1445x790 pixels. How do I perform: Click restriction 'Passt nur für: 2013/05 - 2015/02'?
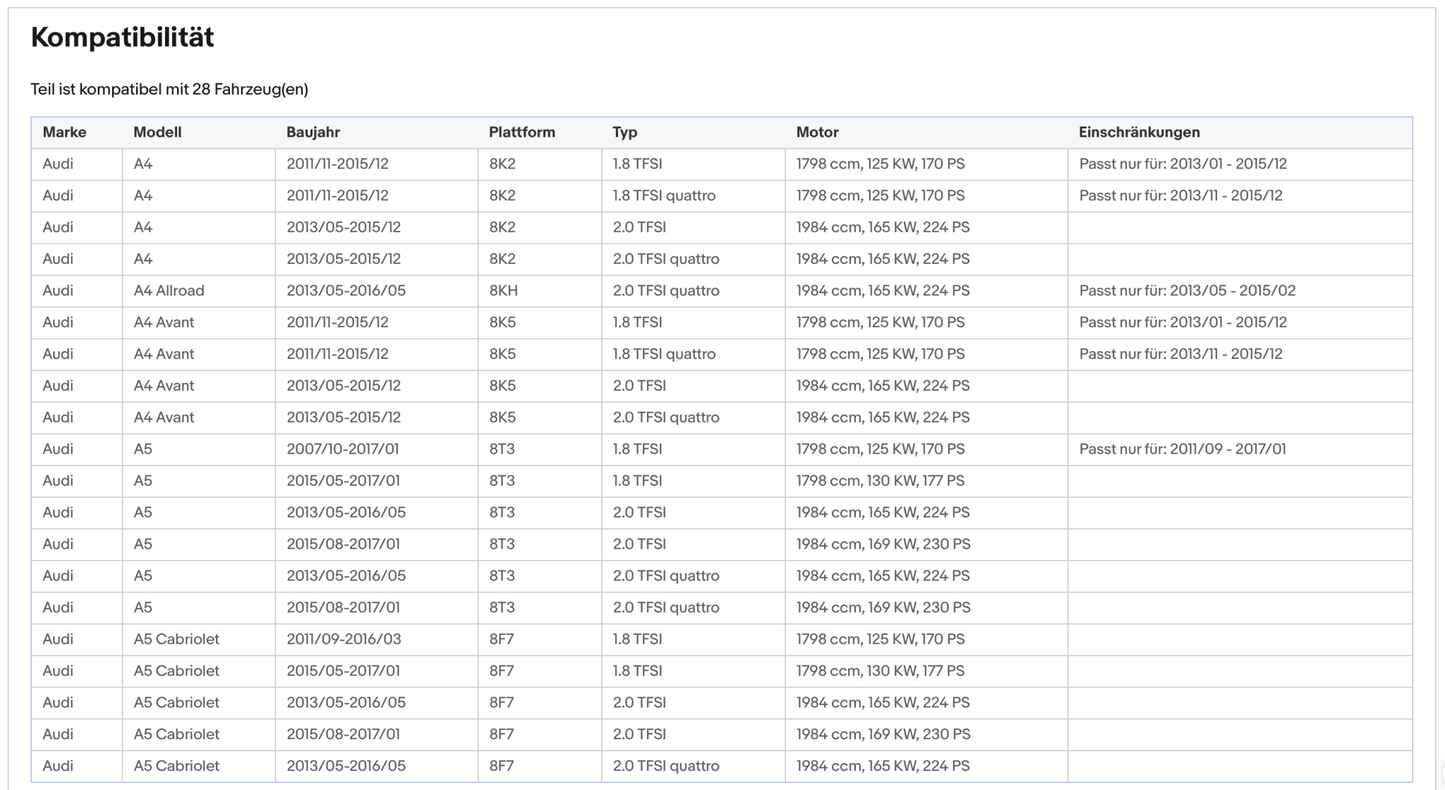[x=1187, y=291]
